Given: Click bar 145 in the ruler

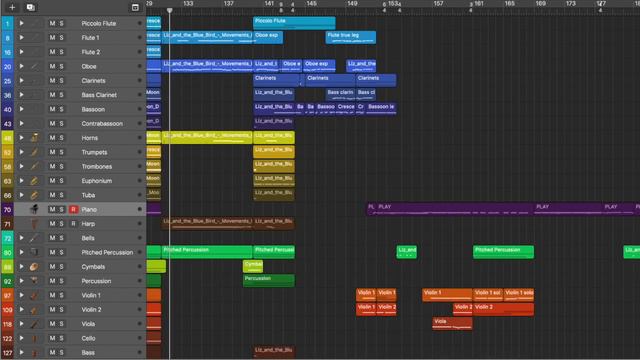Looking at the screenshot, I should pyautogui.click(x=311, y=3).
